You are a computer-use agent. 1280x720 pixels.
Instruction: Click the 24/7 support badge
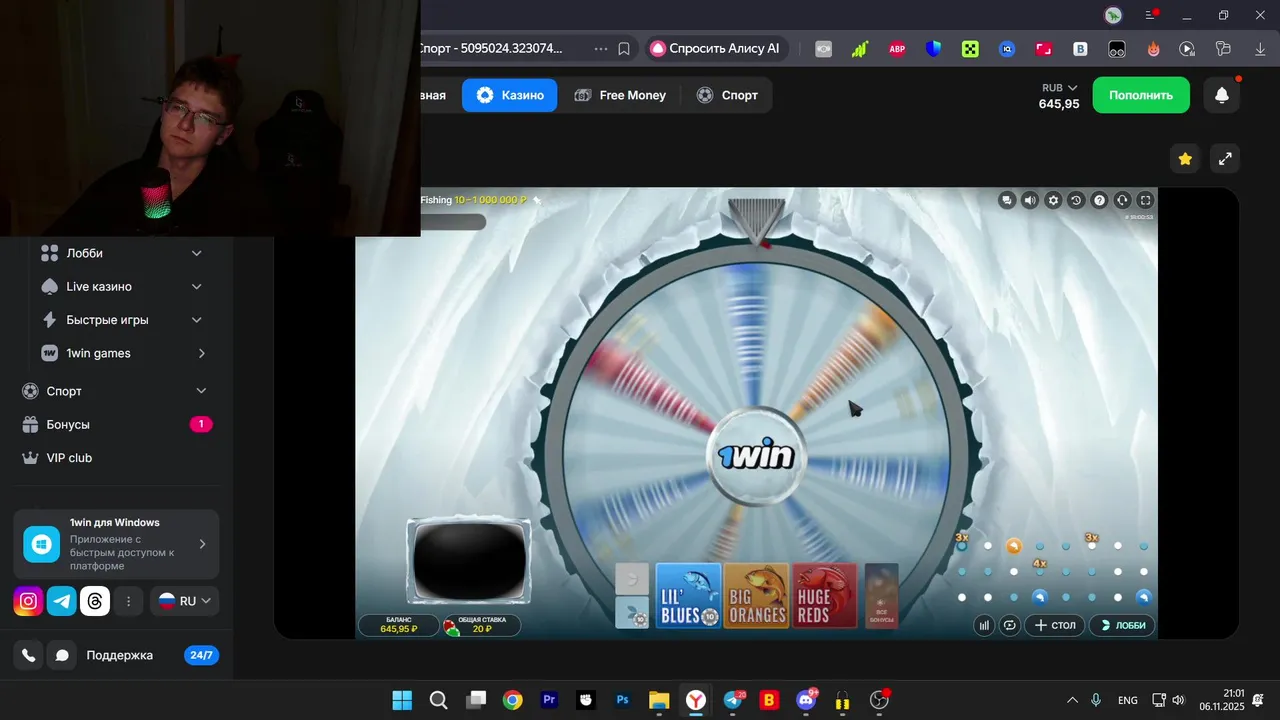click(x=201, y=655)
